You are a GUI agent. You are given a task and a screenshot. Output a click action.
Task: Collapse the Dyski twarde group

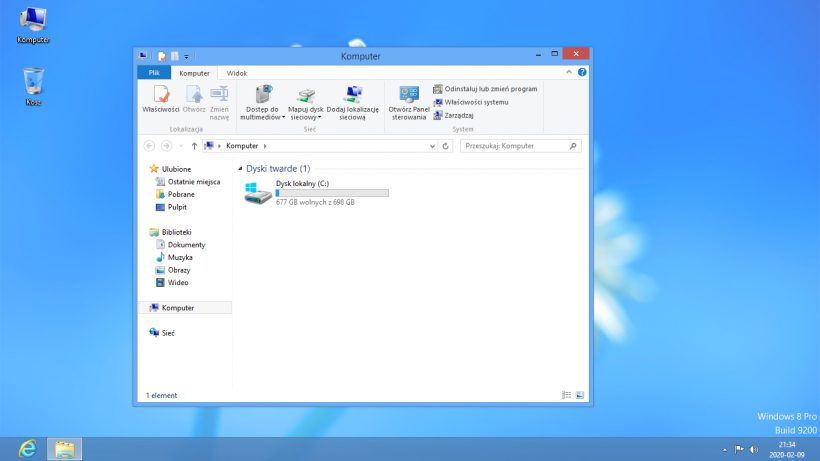click(240, 169)
